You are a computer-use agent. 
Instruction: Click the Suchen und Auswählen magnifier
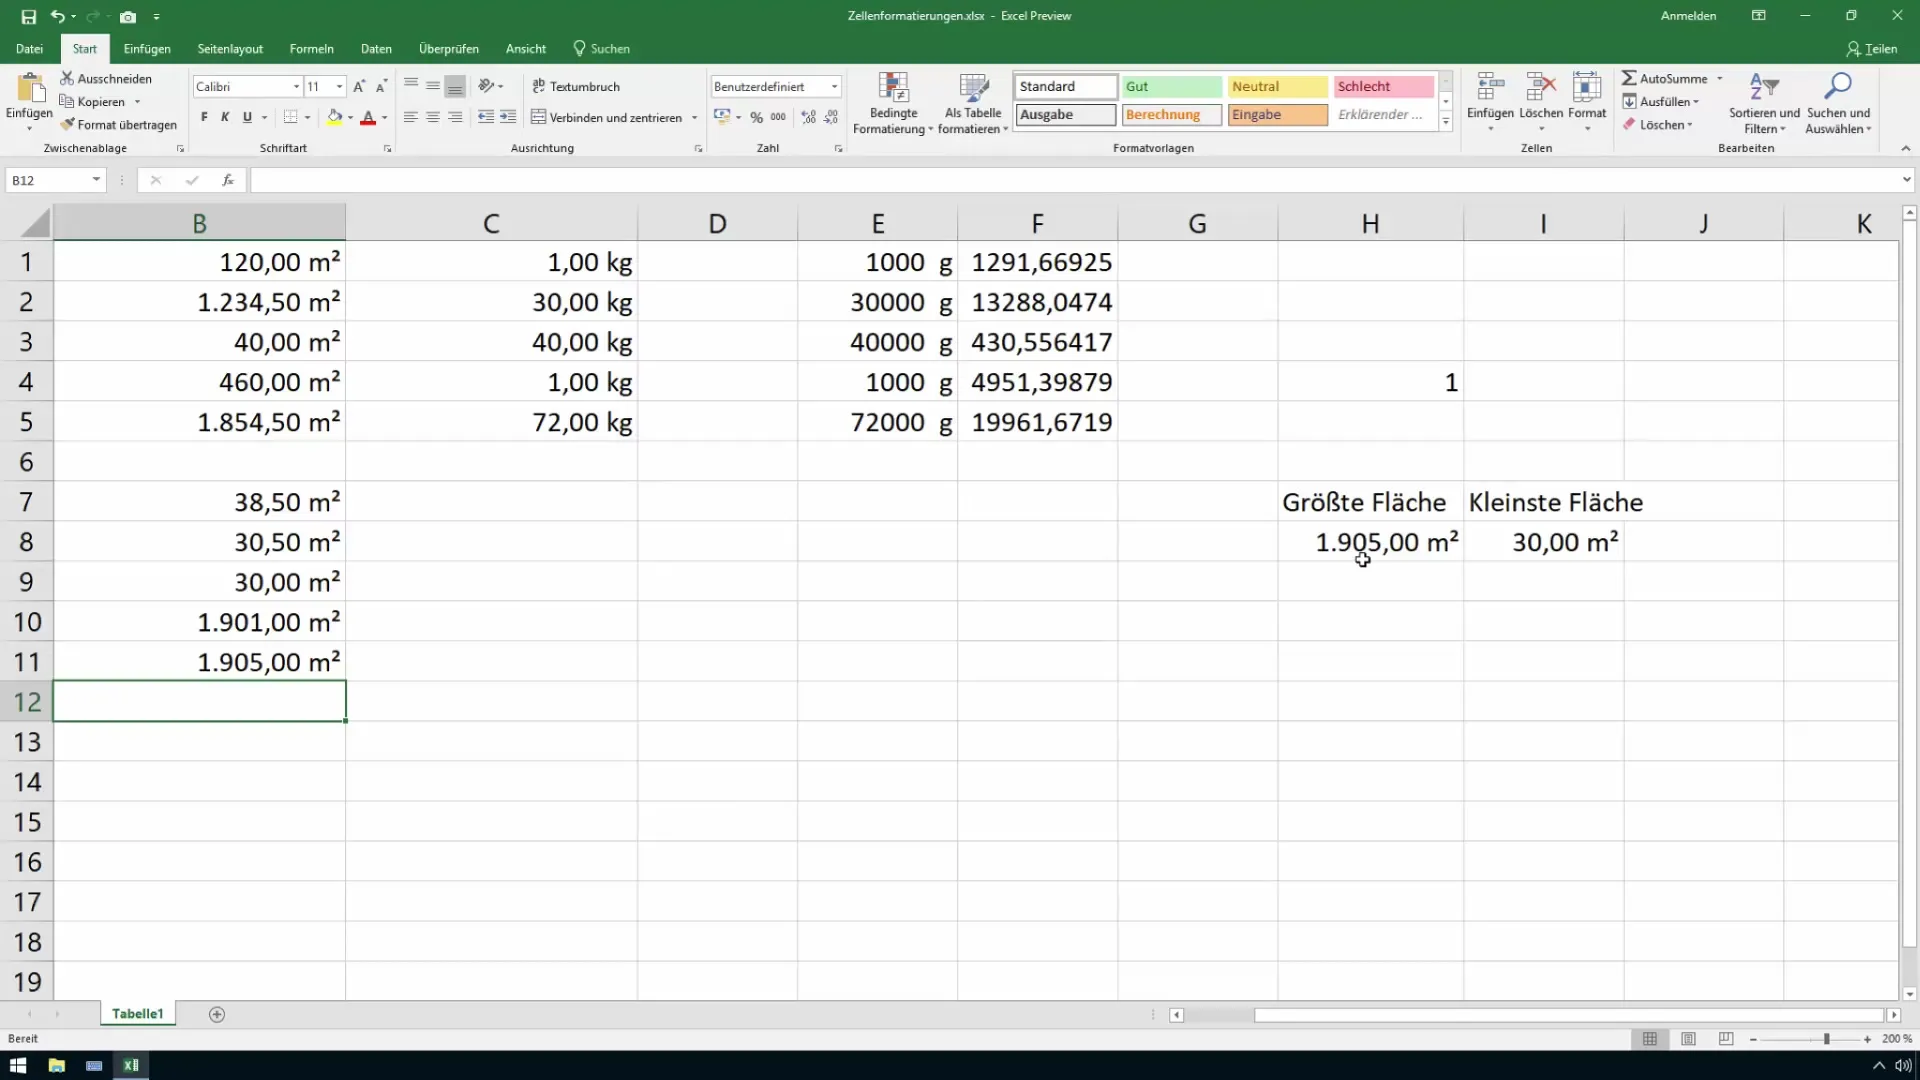[x=1838, y=88]
